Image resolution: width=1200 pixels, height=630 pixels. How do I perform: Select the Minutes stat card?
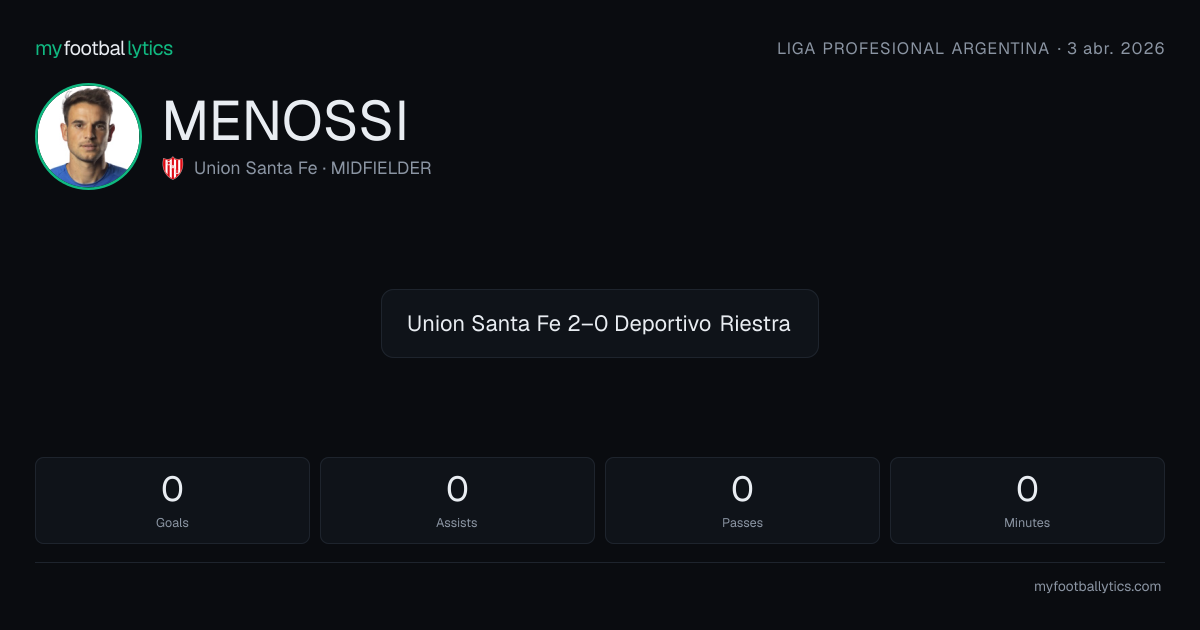click(1027, 500)
